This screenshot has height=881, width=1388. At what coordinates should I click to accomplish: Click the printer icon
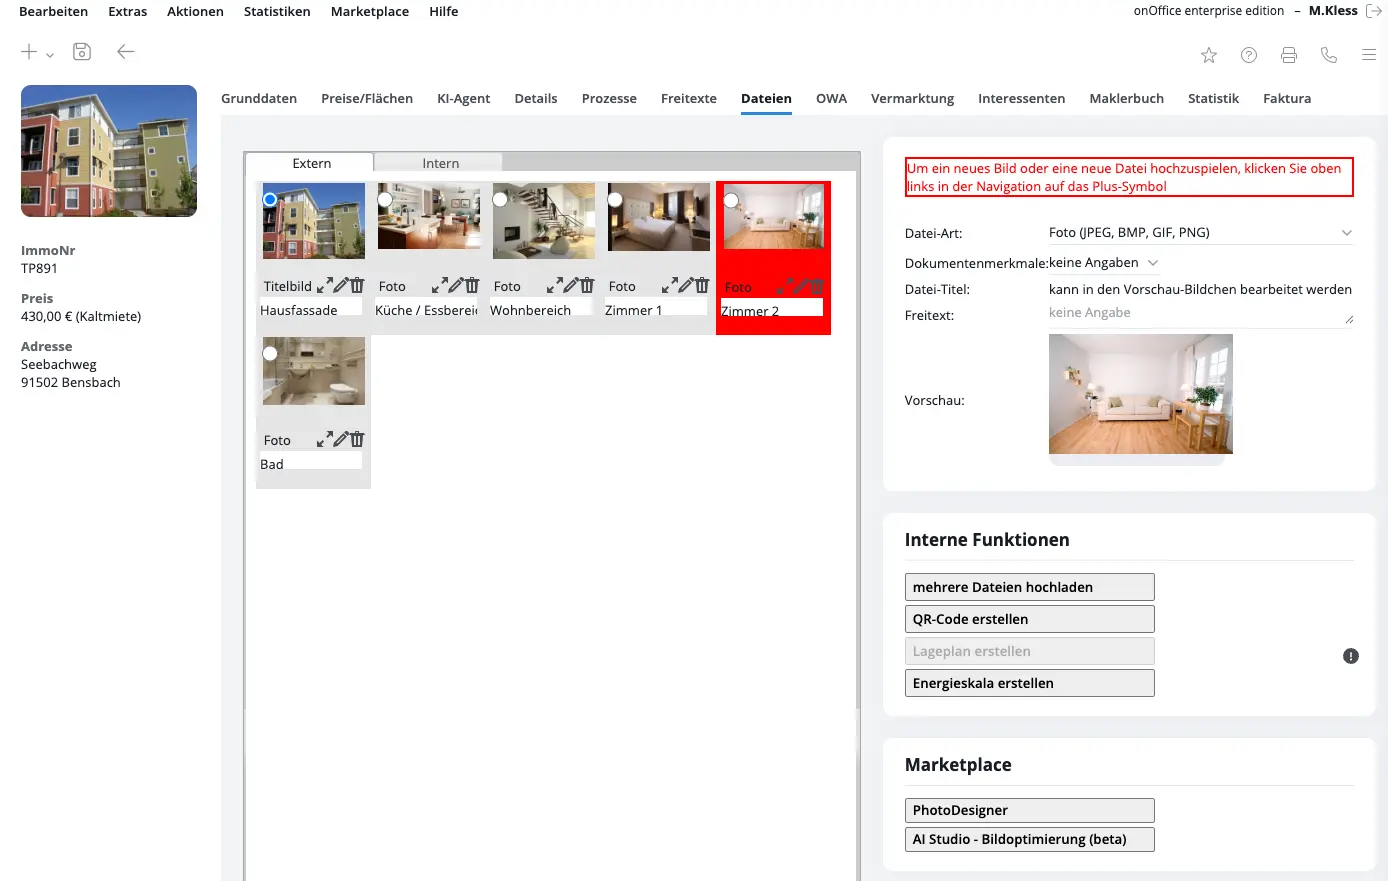1288,55
